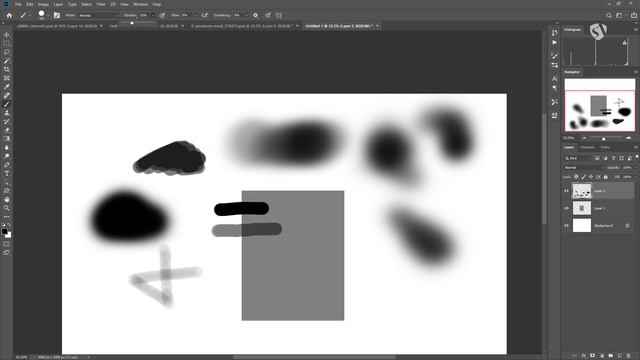Screen dimensions: 640x360
Task: Open the Edit Toolbar ellipsis menu
Action: tap(7, 217)
